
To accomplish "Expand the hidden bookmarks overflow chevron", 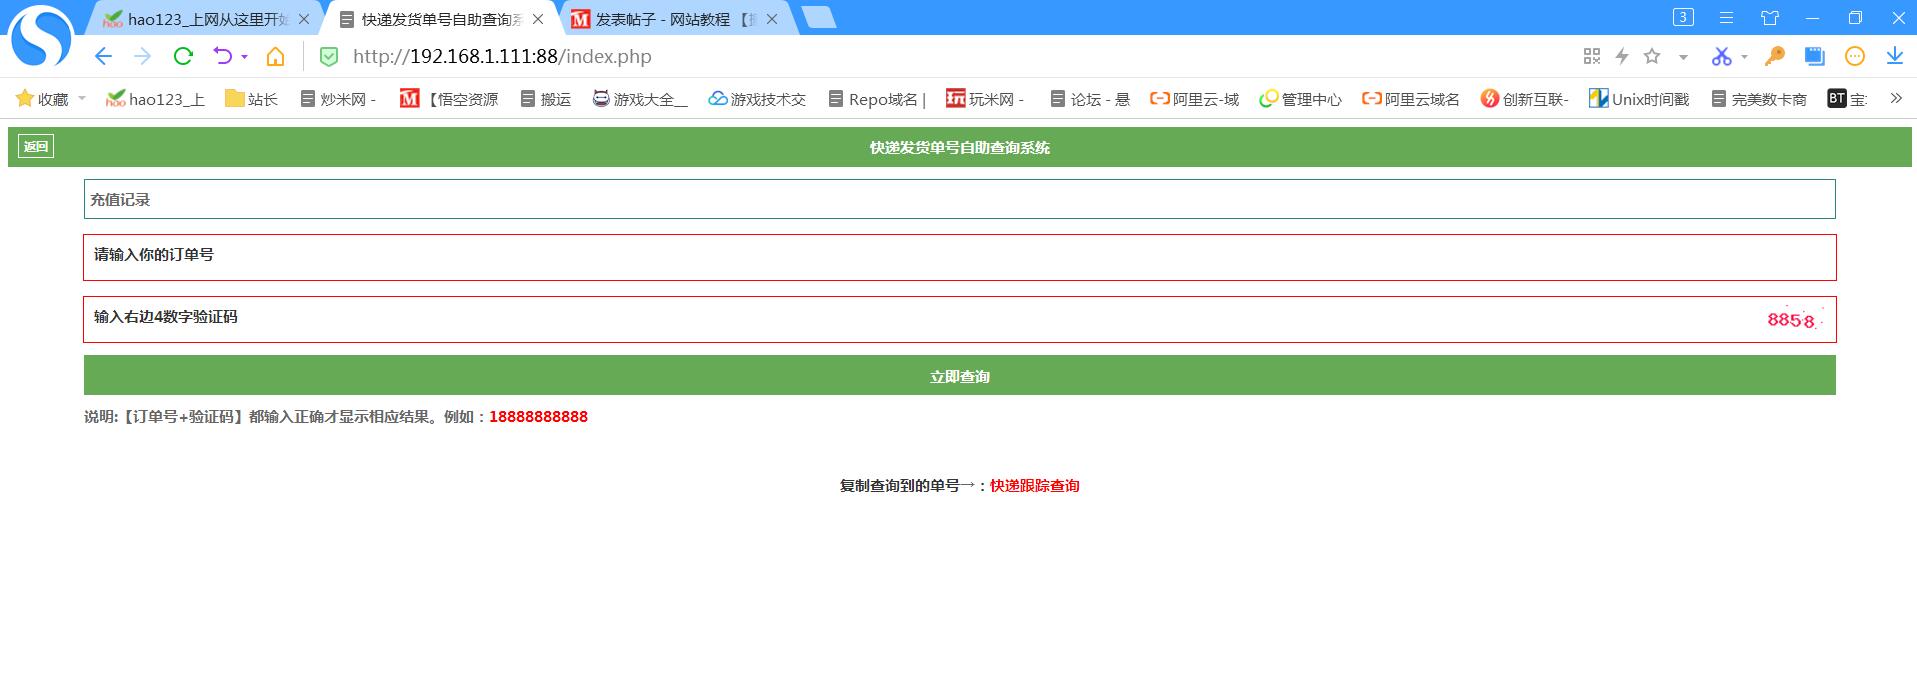I will (x=1895, y=98).
